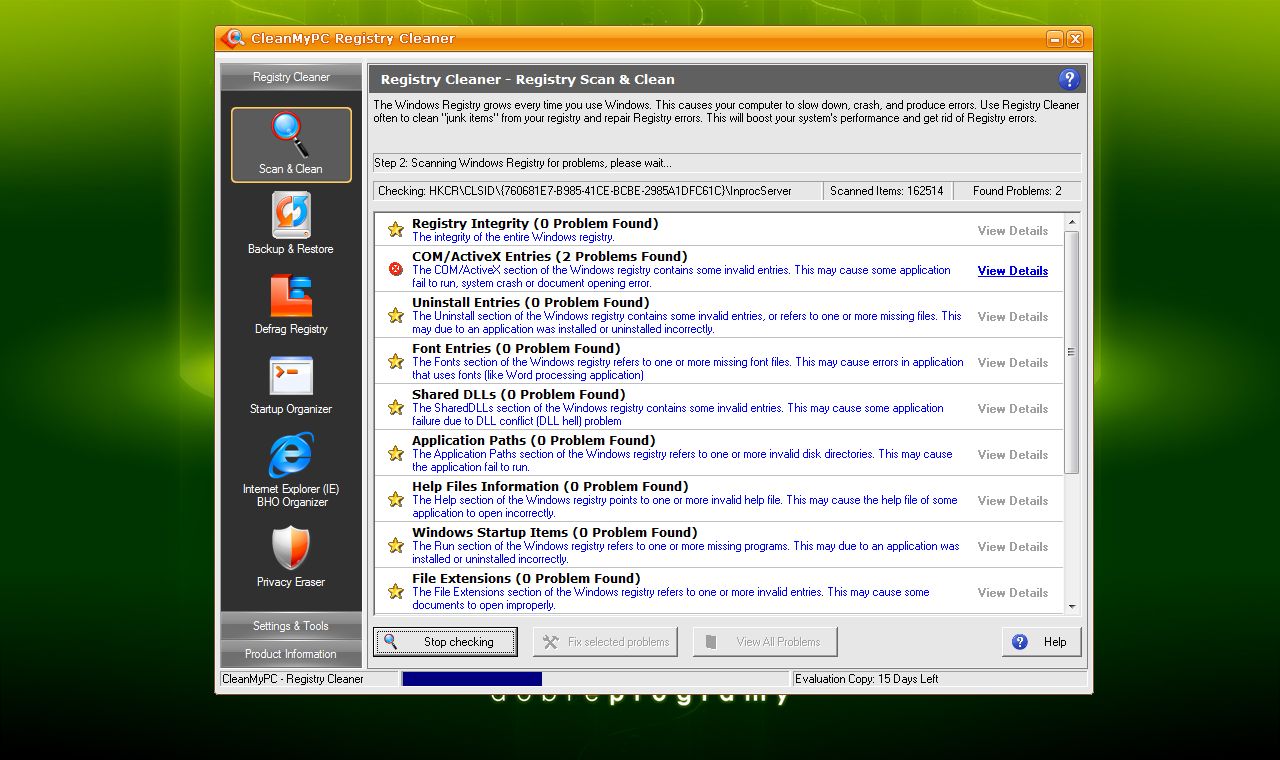The image size is (1280, 760).
Task: Click the star icon beside Shared DLLs
Action: click(396, 407)
